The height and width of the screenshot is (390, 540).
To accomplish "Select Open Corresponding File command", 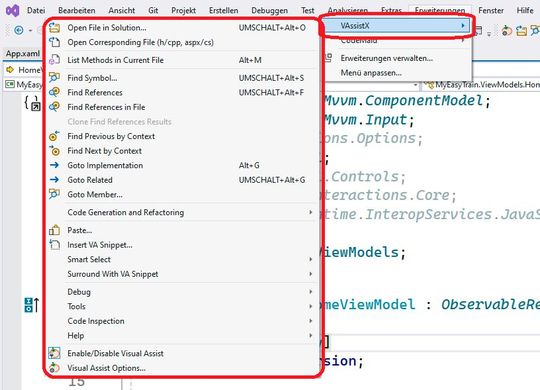I will point(181,42).
